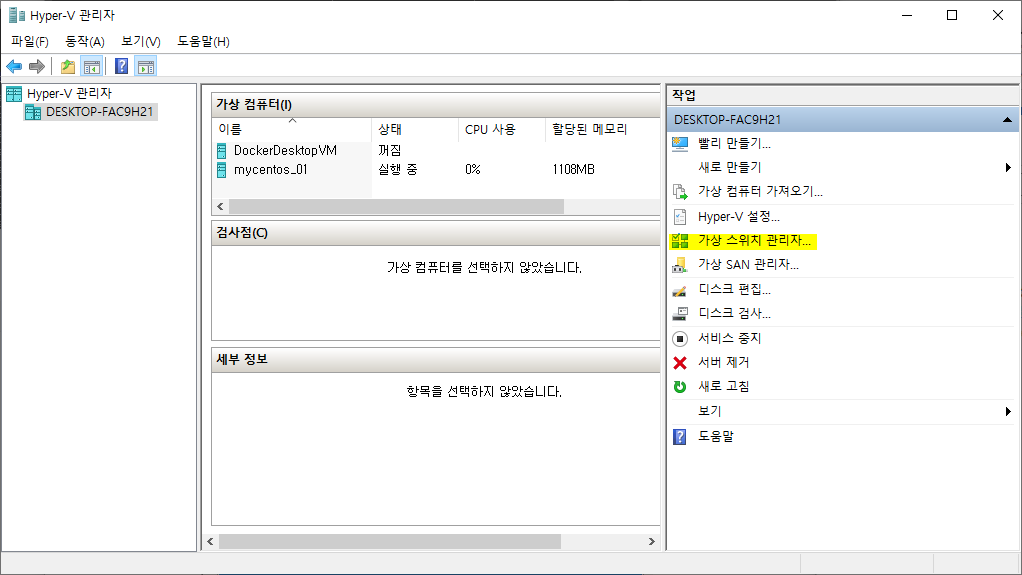Click the green 새로 고침 refresh icon
Screen dimensions: 1022x575
click(x=680, y=387)
